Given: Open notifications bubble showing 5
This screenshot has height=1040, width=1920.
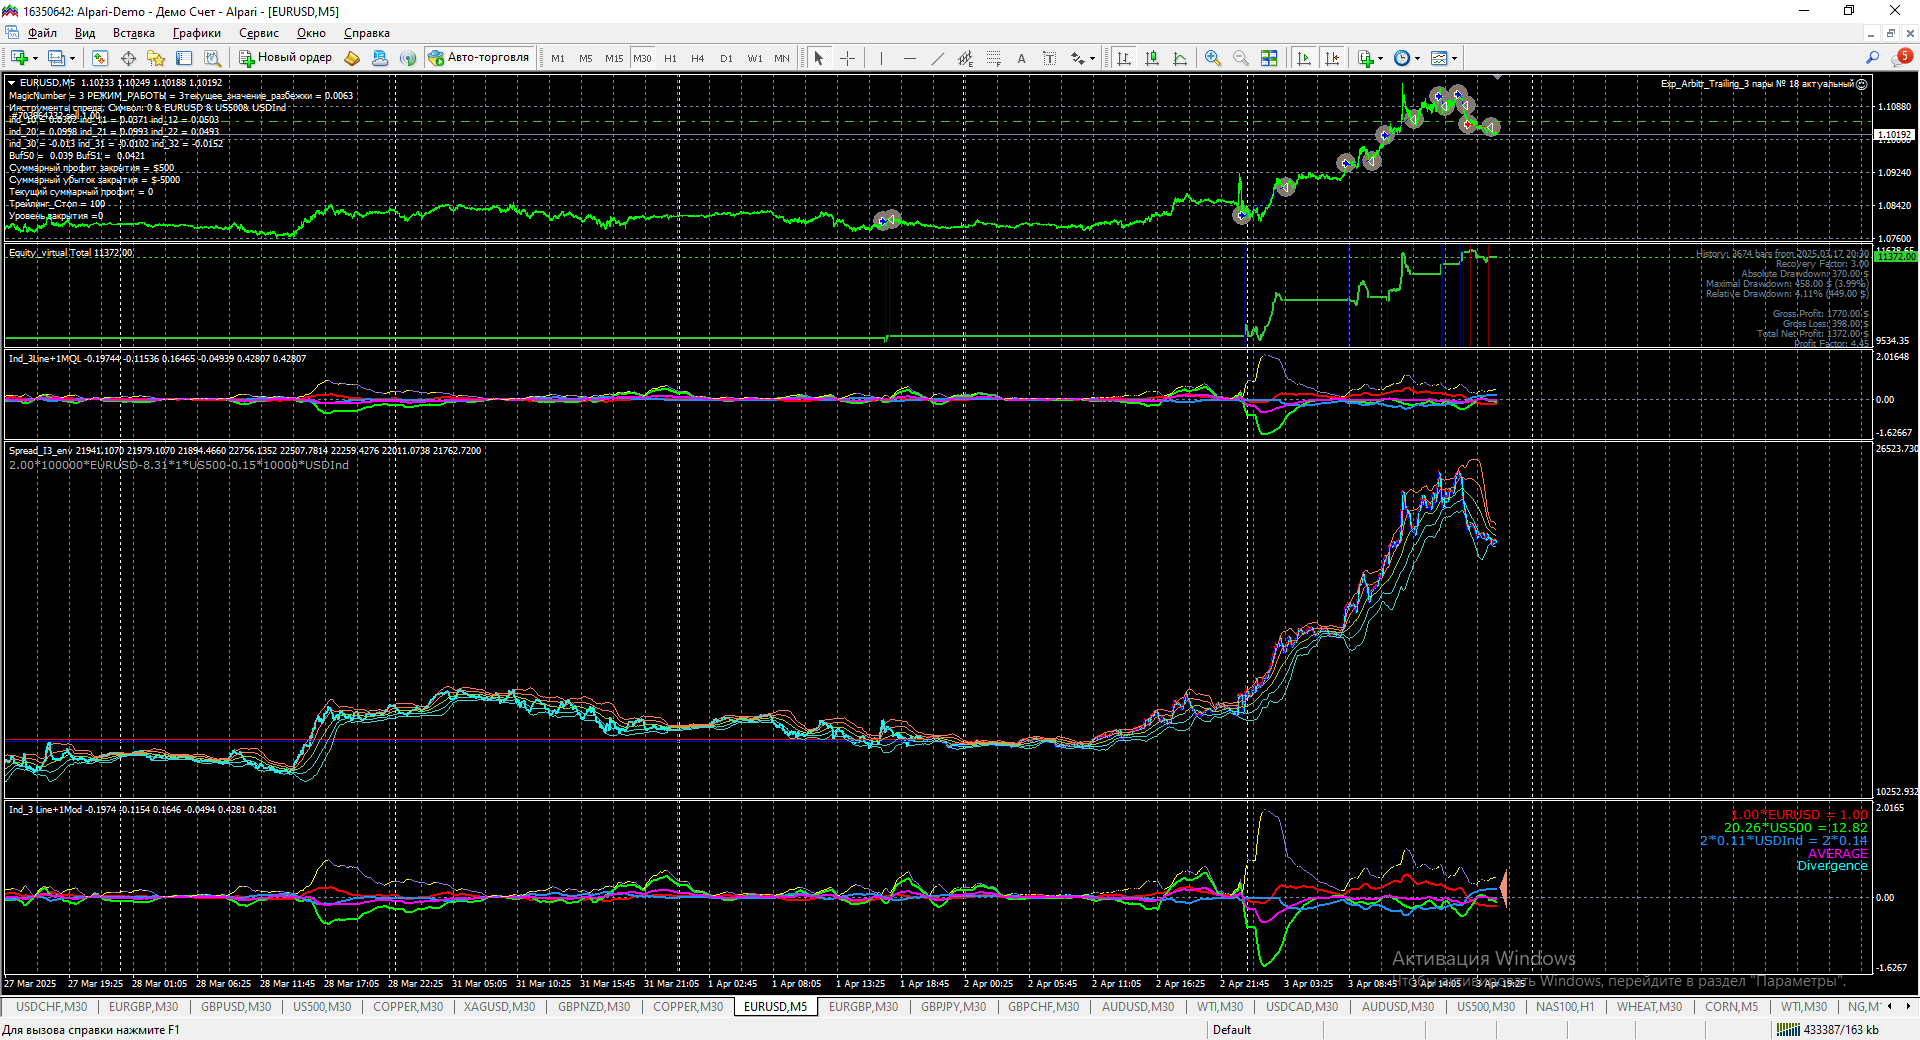Looking at the screenshot, I should (1902, 58).
